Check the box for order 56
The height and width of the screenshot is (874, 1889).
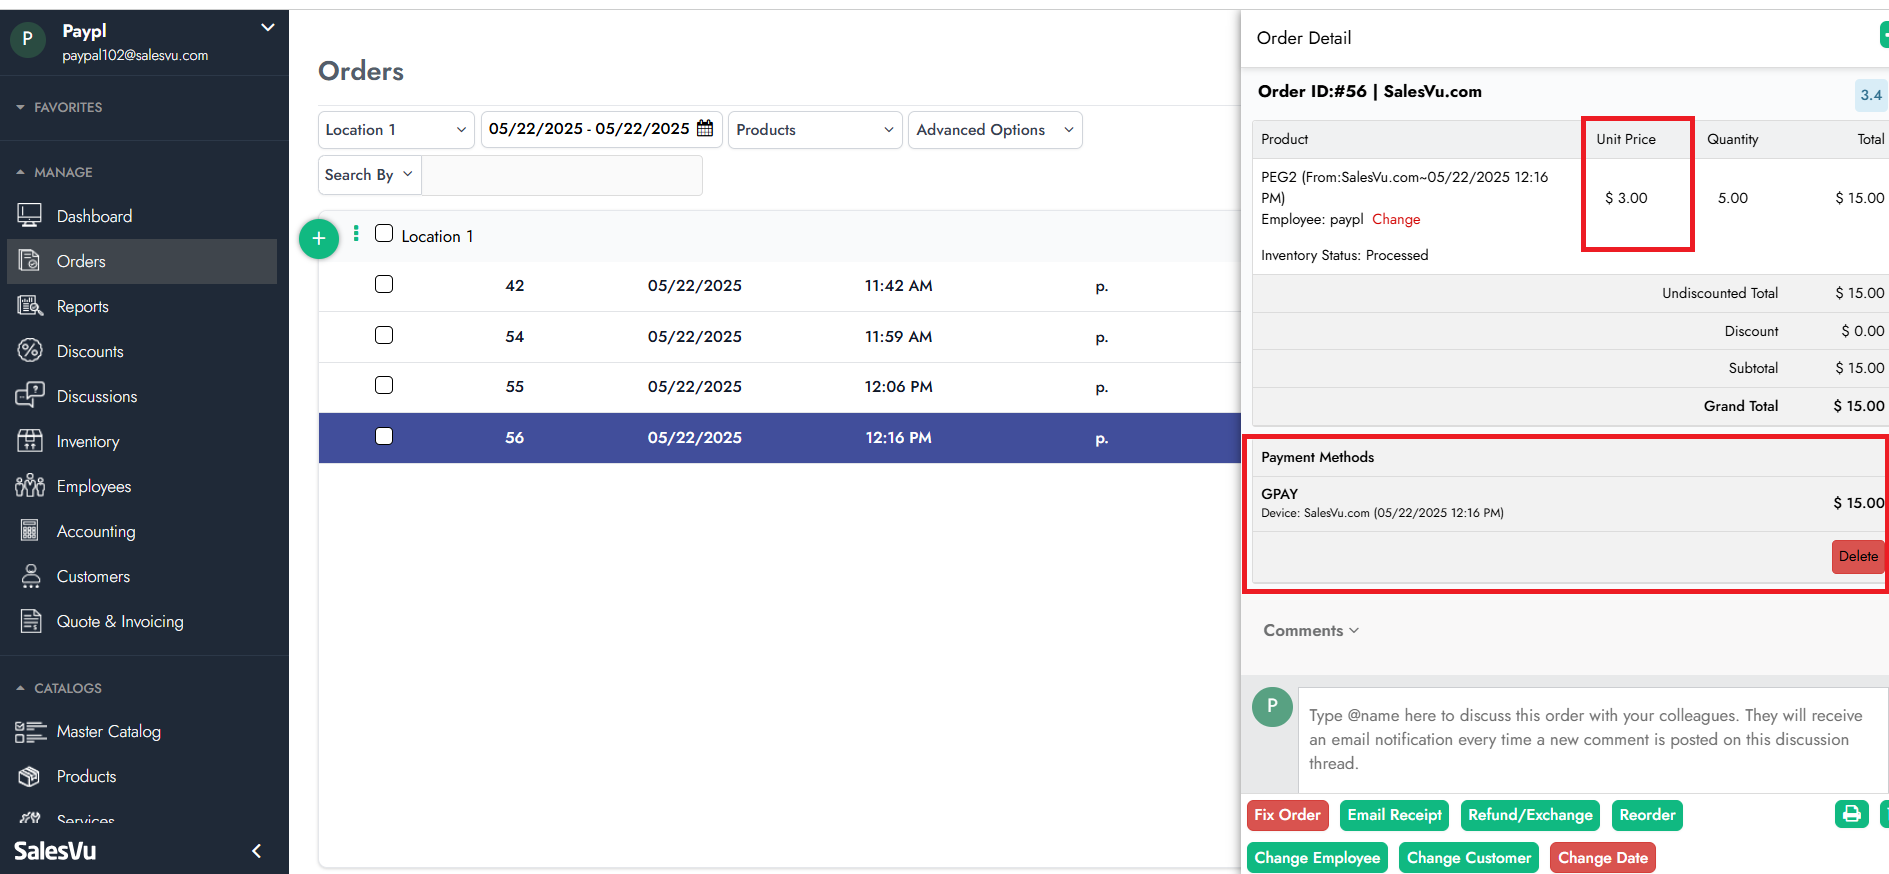[x=384, y=436]
